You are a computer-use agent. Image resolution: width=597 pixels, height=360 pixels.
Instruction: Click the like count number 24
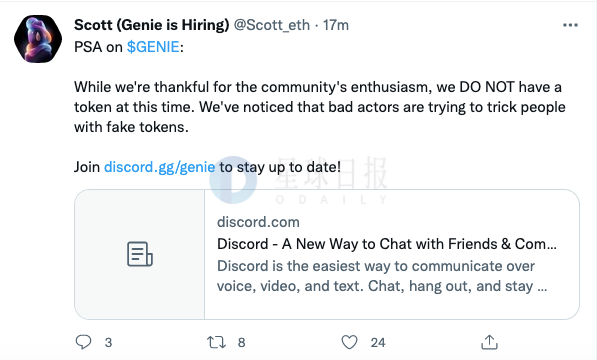[378, 342]
